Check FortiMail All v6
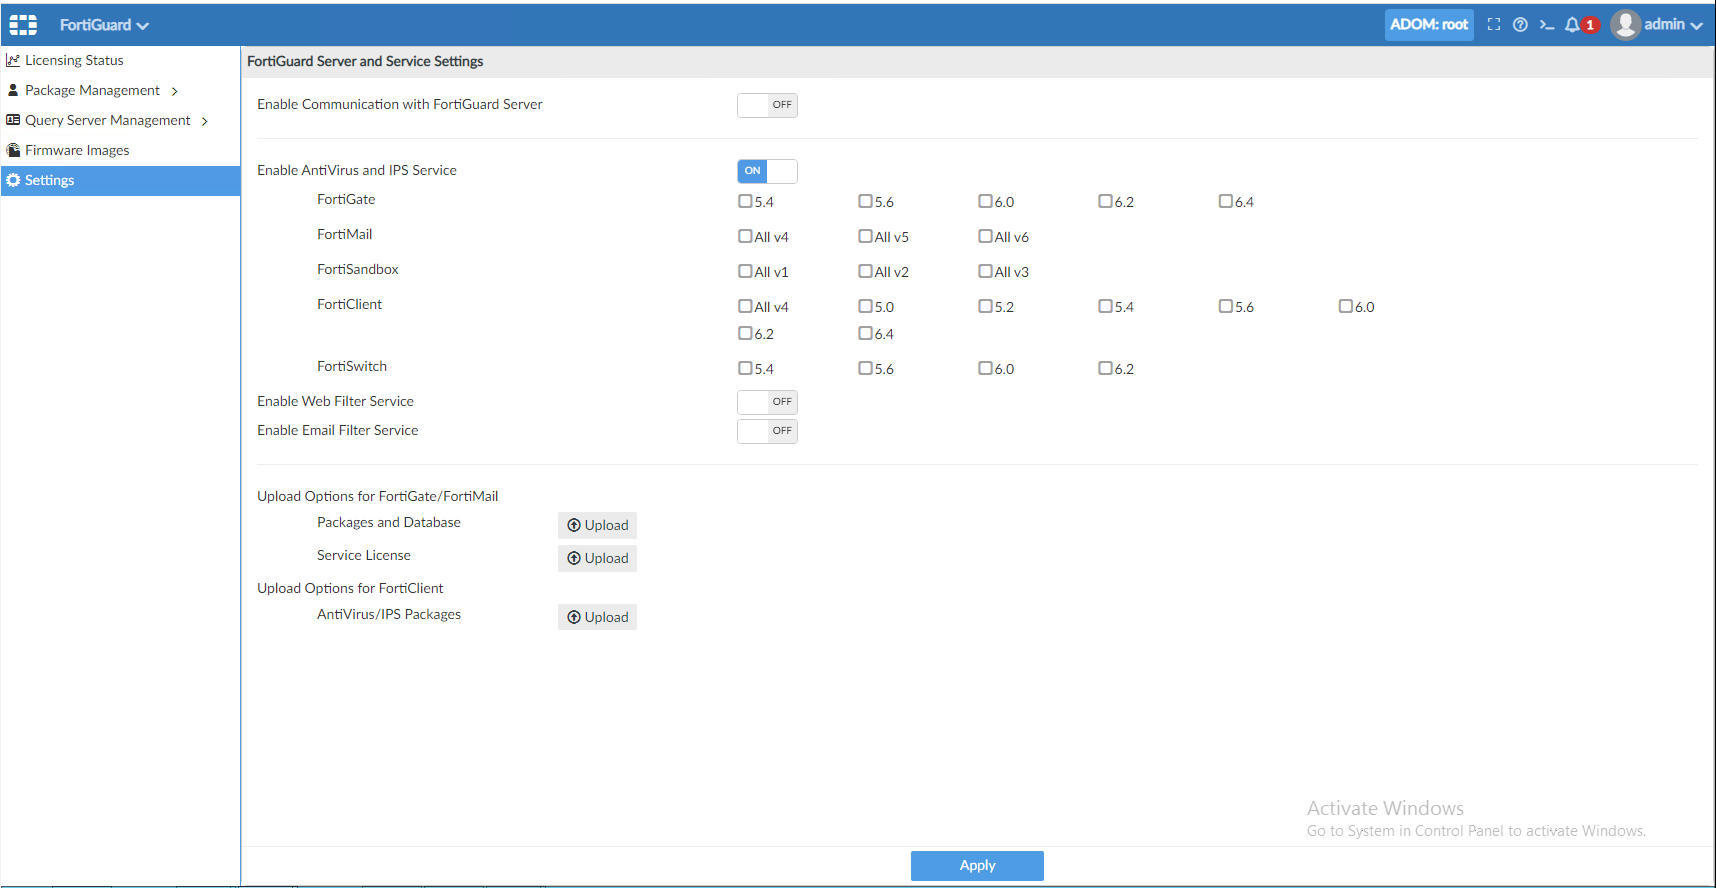This screenshot has height=888, width=1716. click(x=985, y=236)
